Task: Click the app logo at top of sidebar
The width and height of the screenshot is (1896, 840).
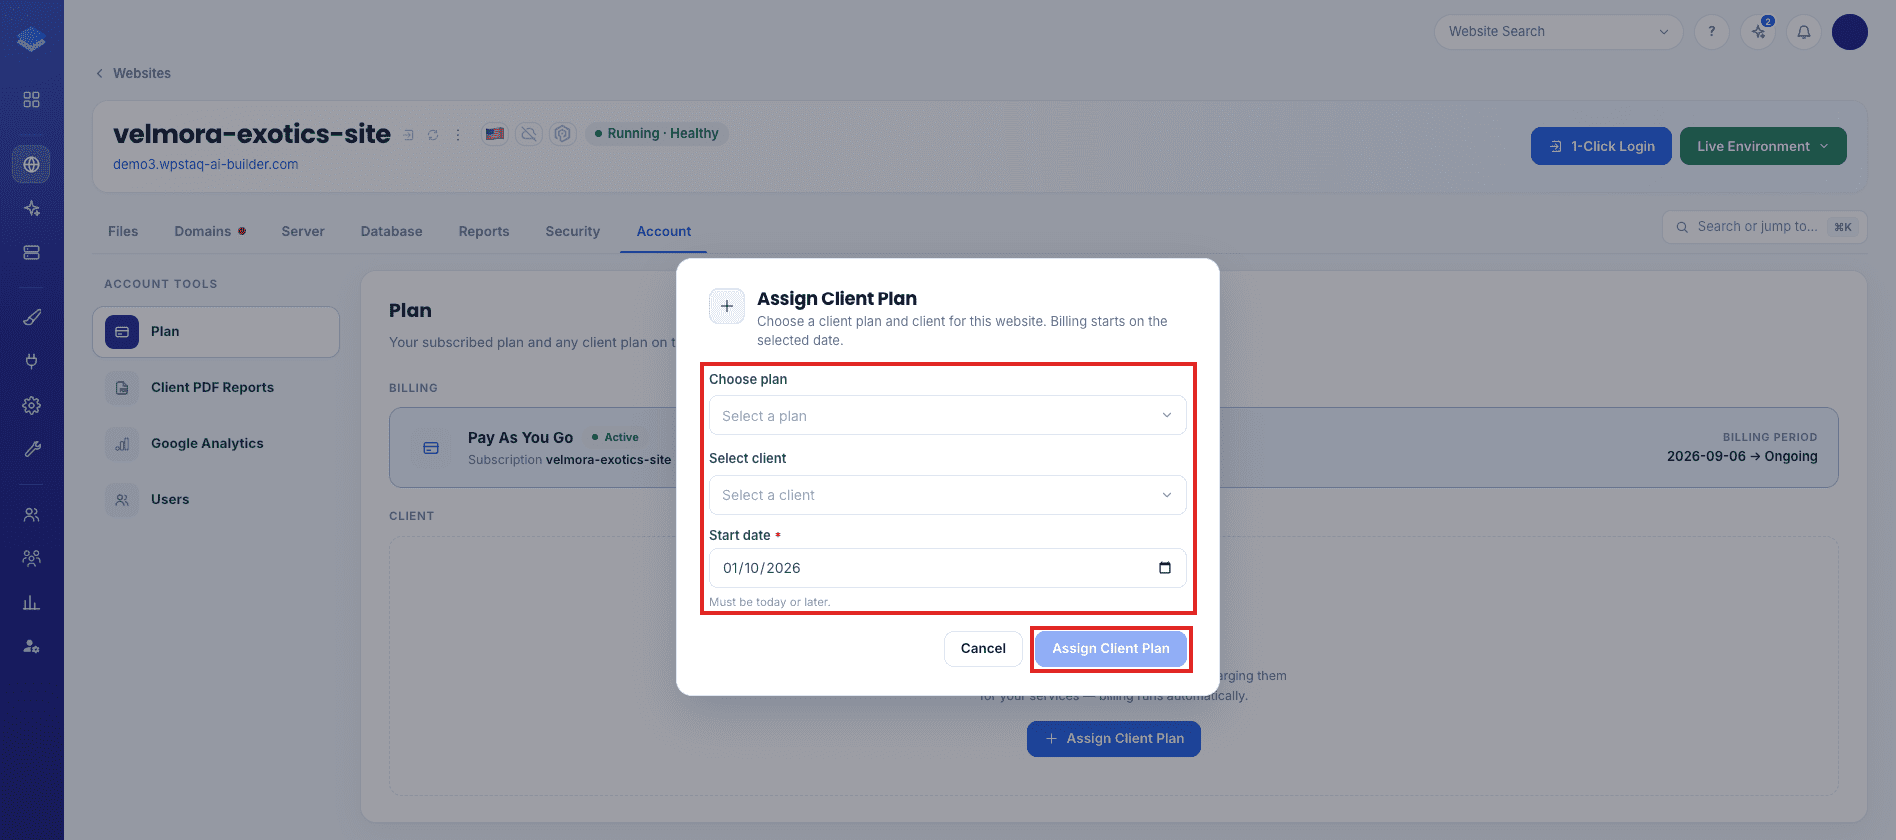Action: coord(32,39)
